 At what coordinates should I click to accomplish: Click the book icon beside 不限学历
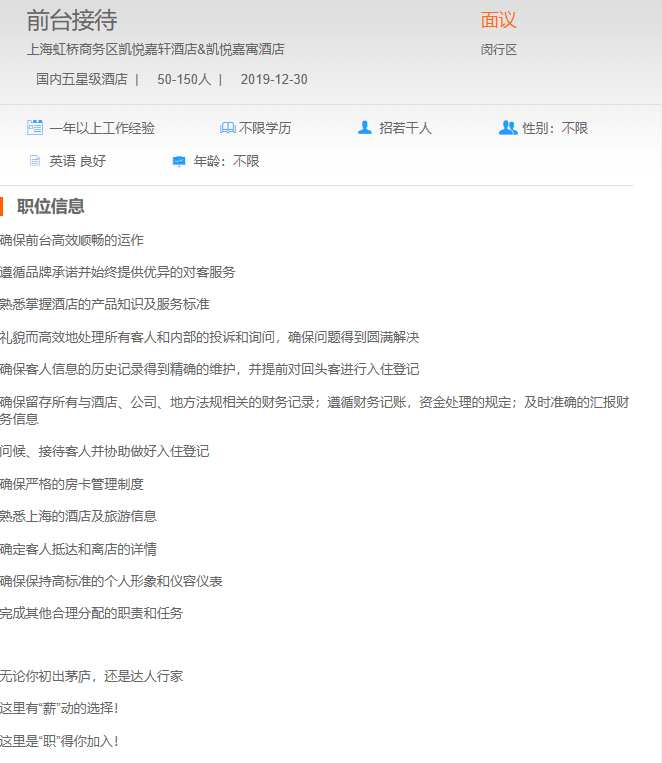[227, 128]
